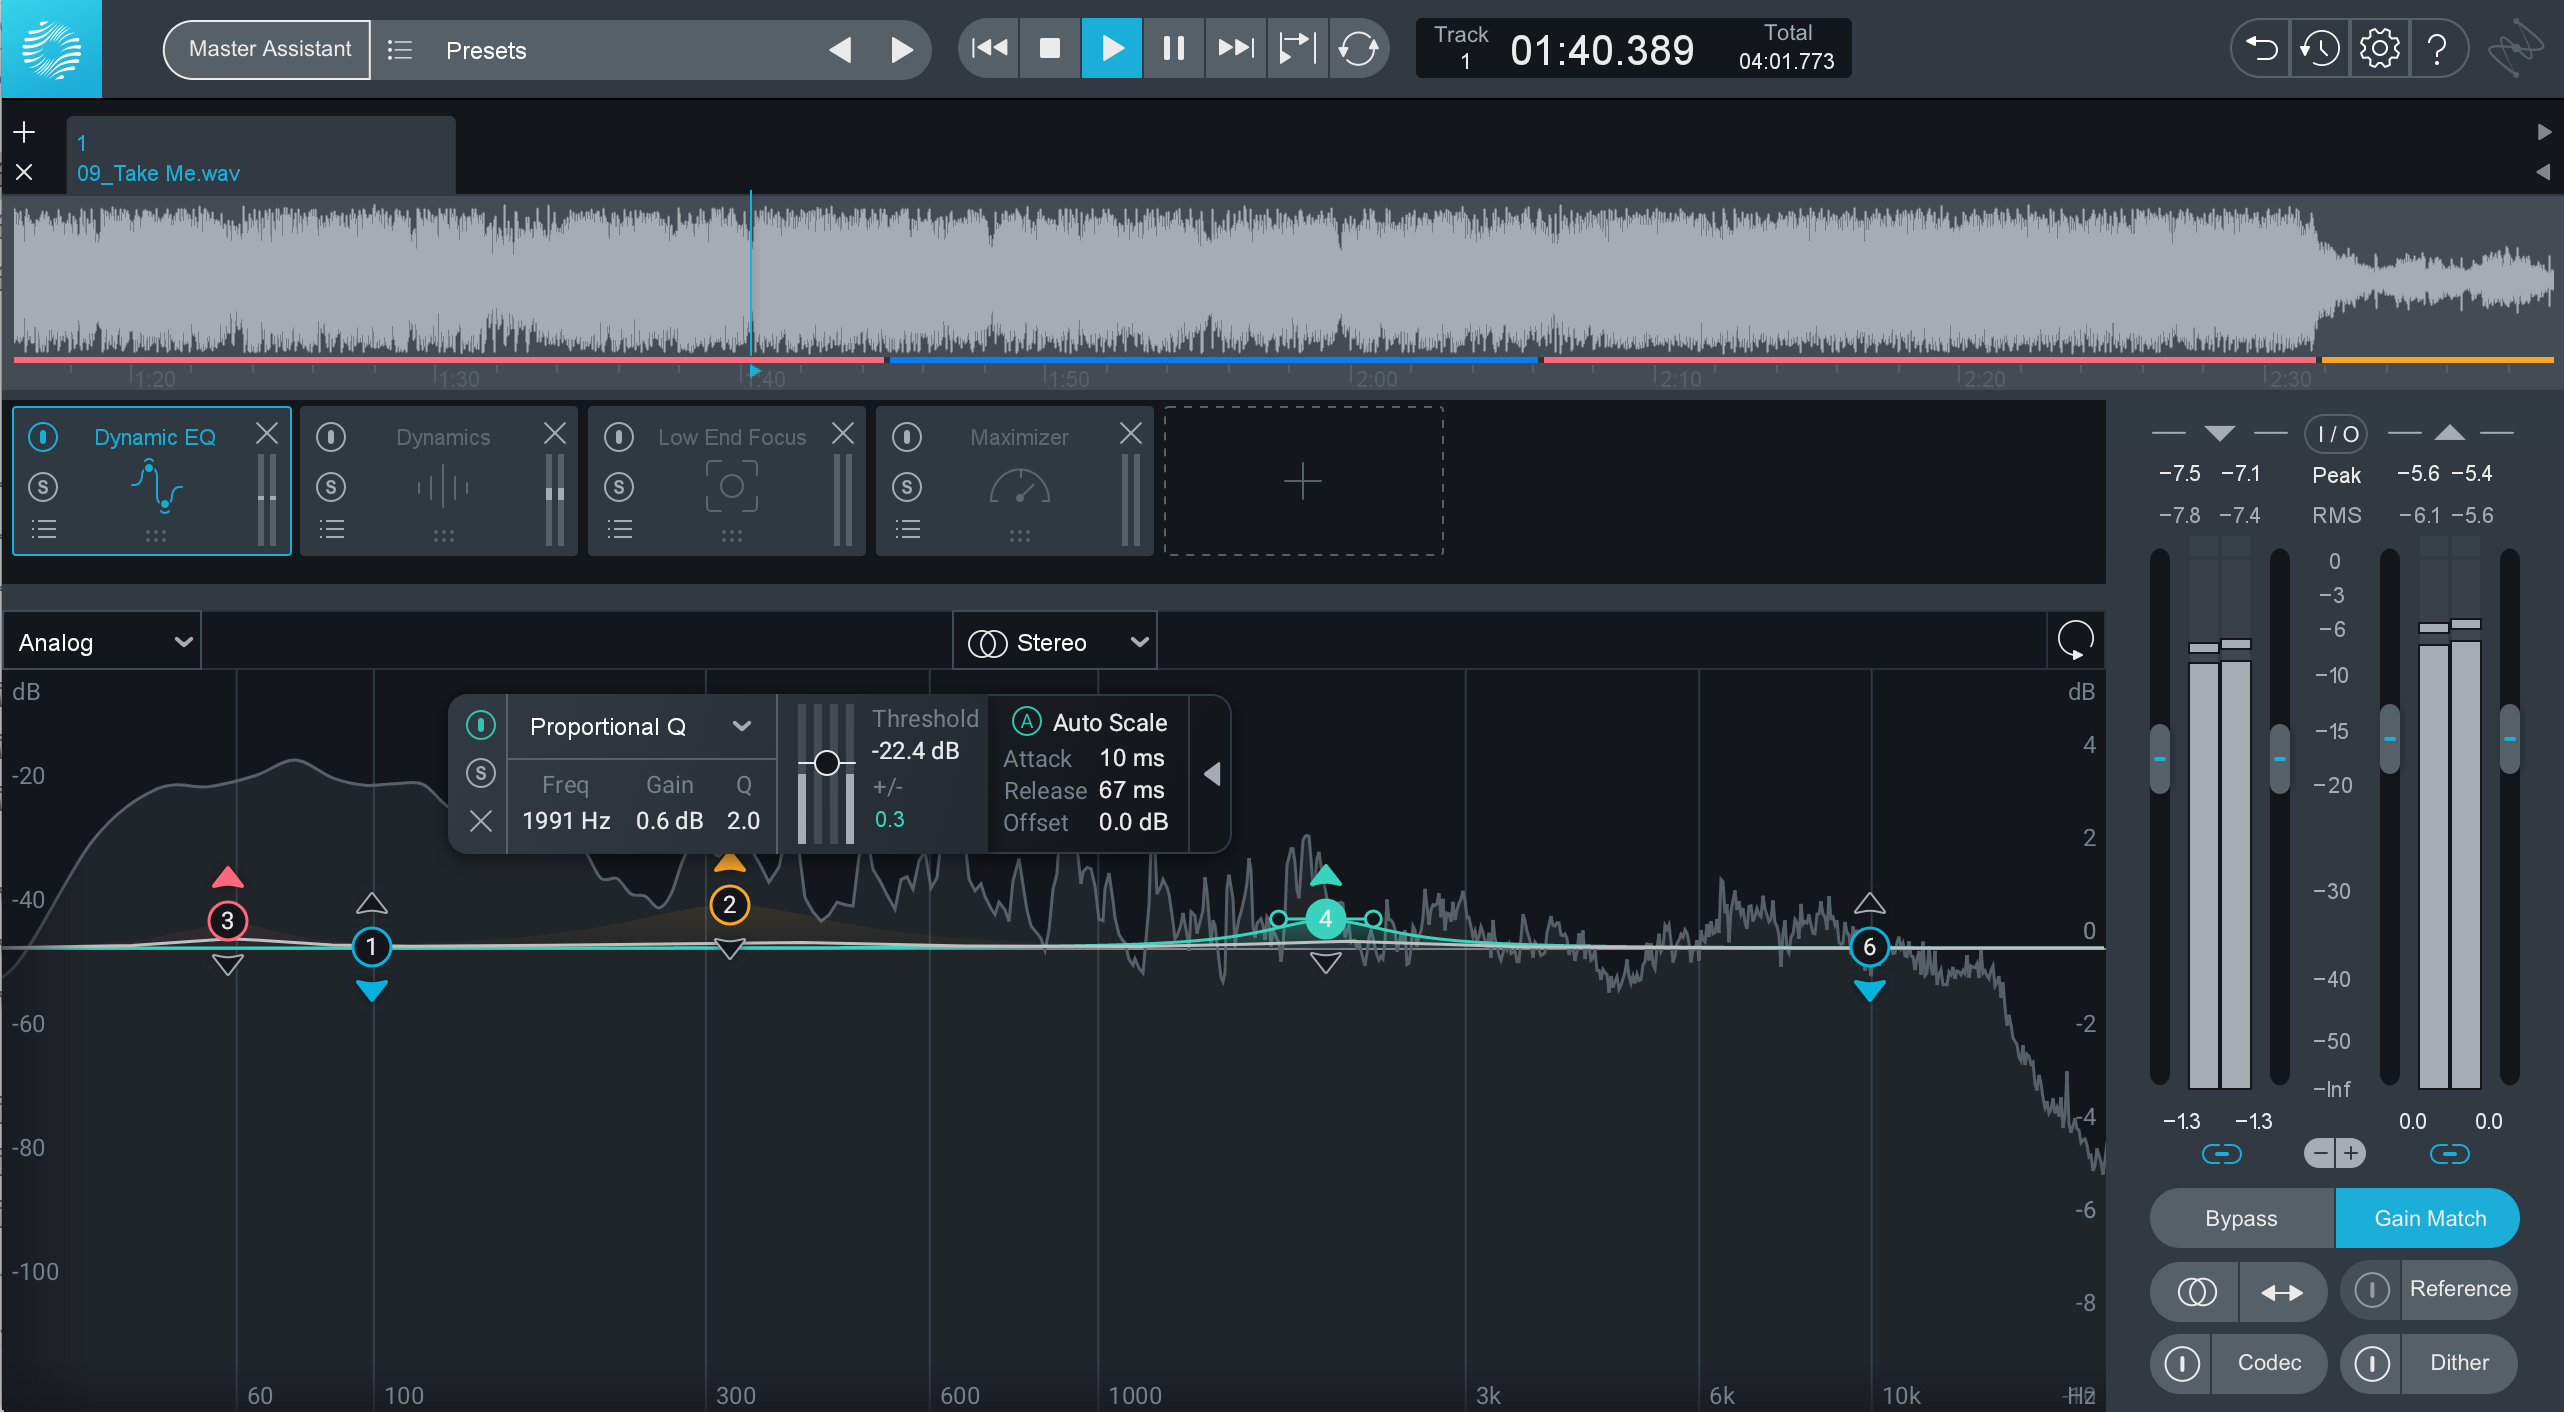Select EQ node 6
The height and width of the screenshot is (1412, 2564).
click(x=1869, y=946)
